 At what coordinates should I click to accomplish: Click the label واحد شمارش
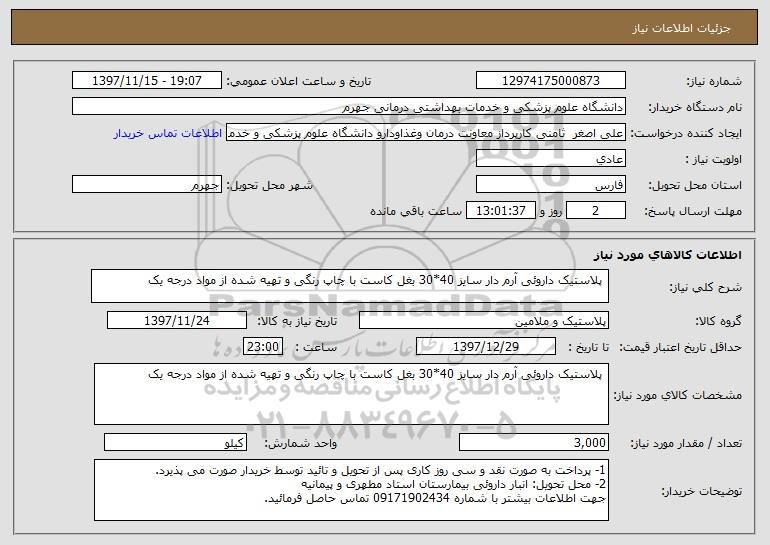pos(301,443)
